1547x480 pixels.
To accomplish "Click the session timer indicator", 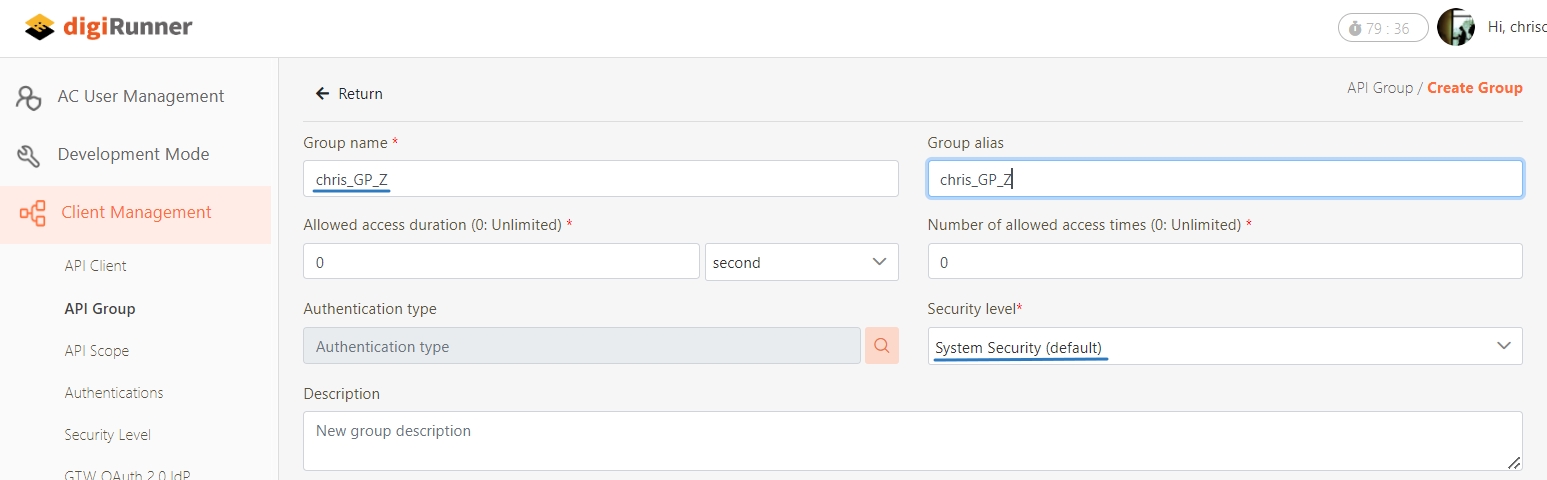I will tap(1382, 28).
